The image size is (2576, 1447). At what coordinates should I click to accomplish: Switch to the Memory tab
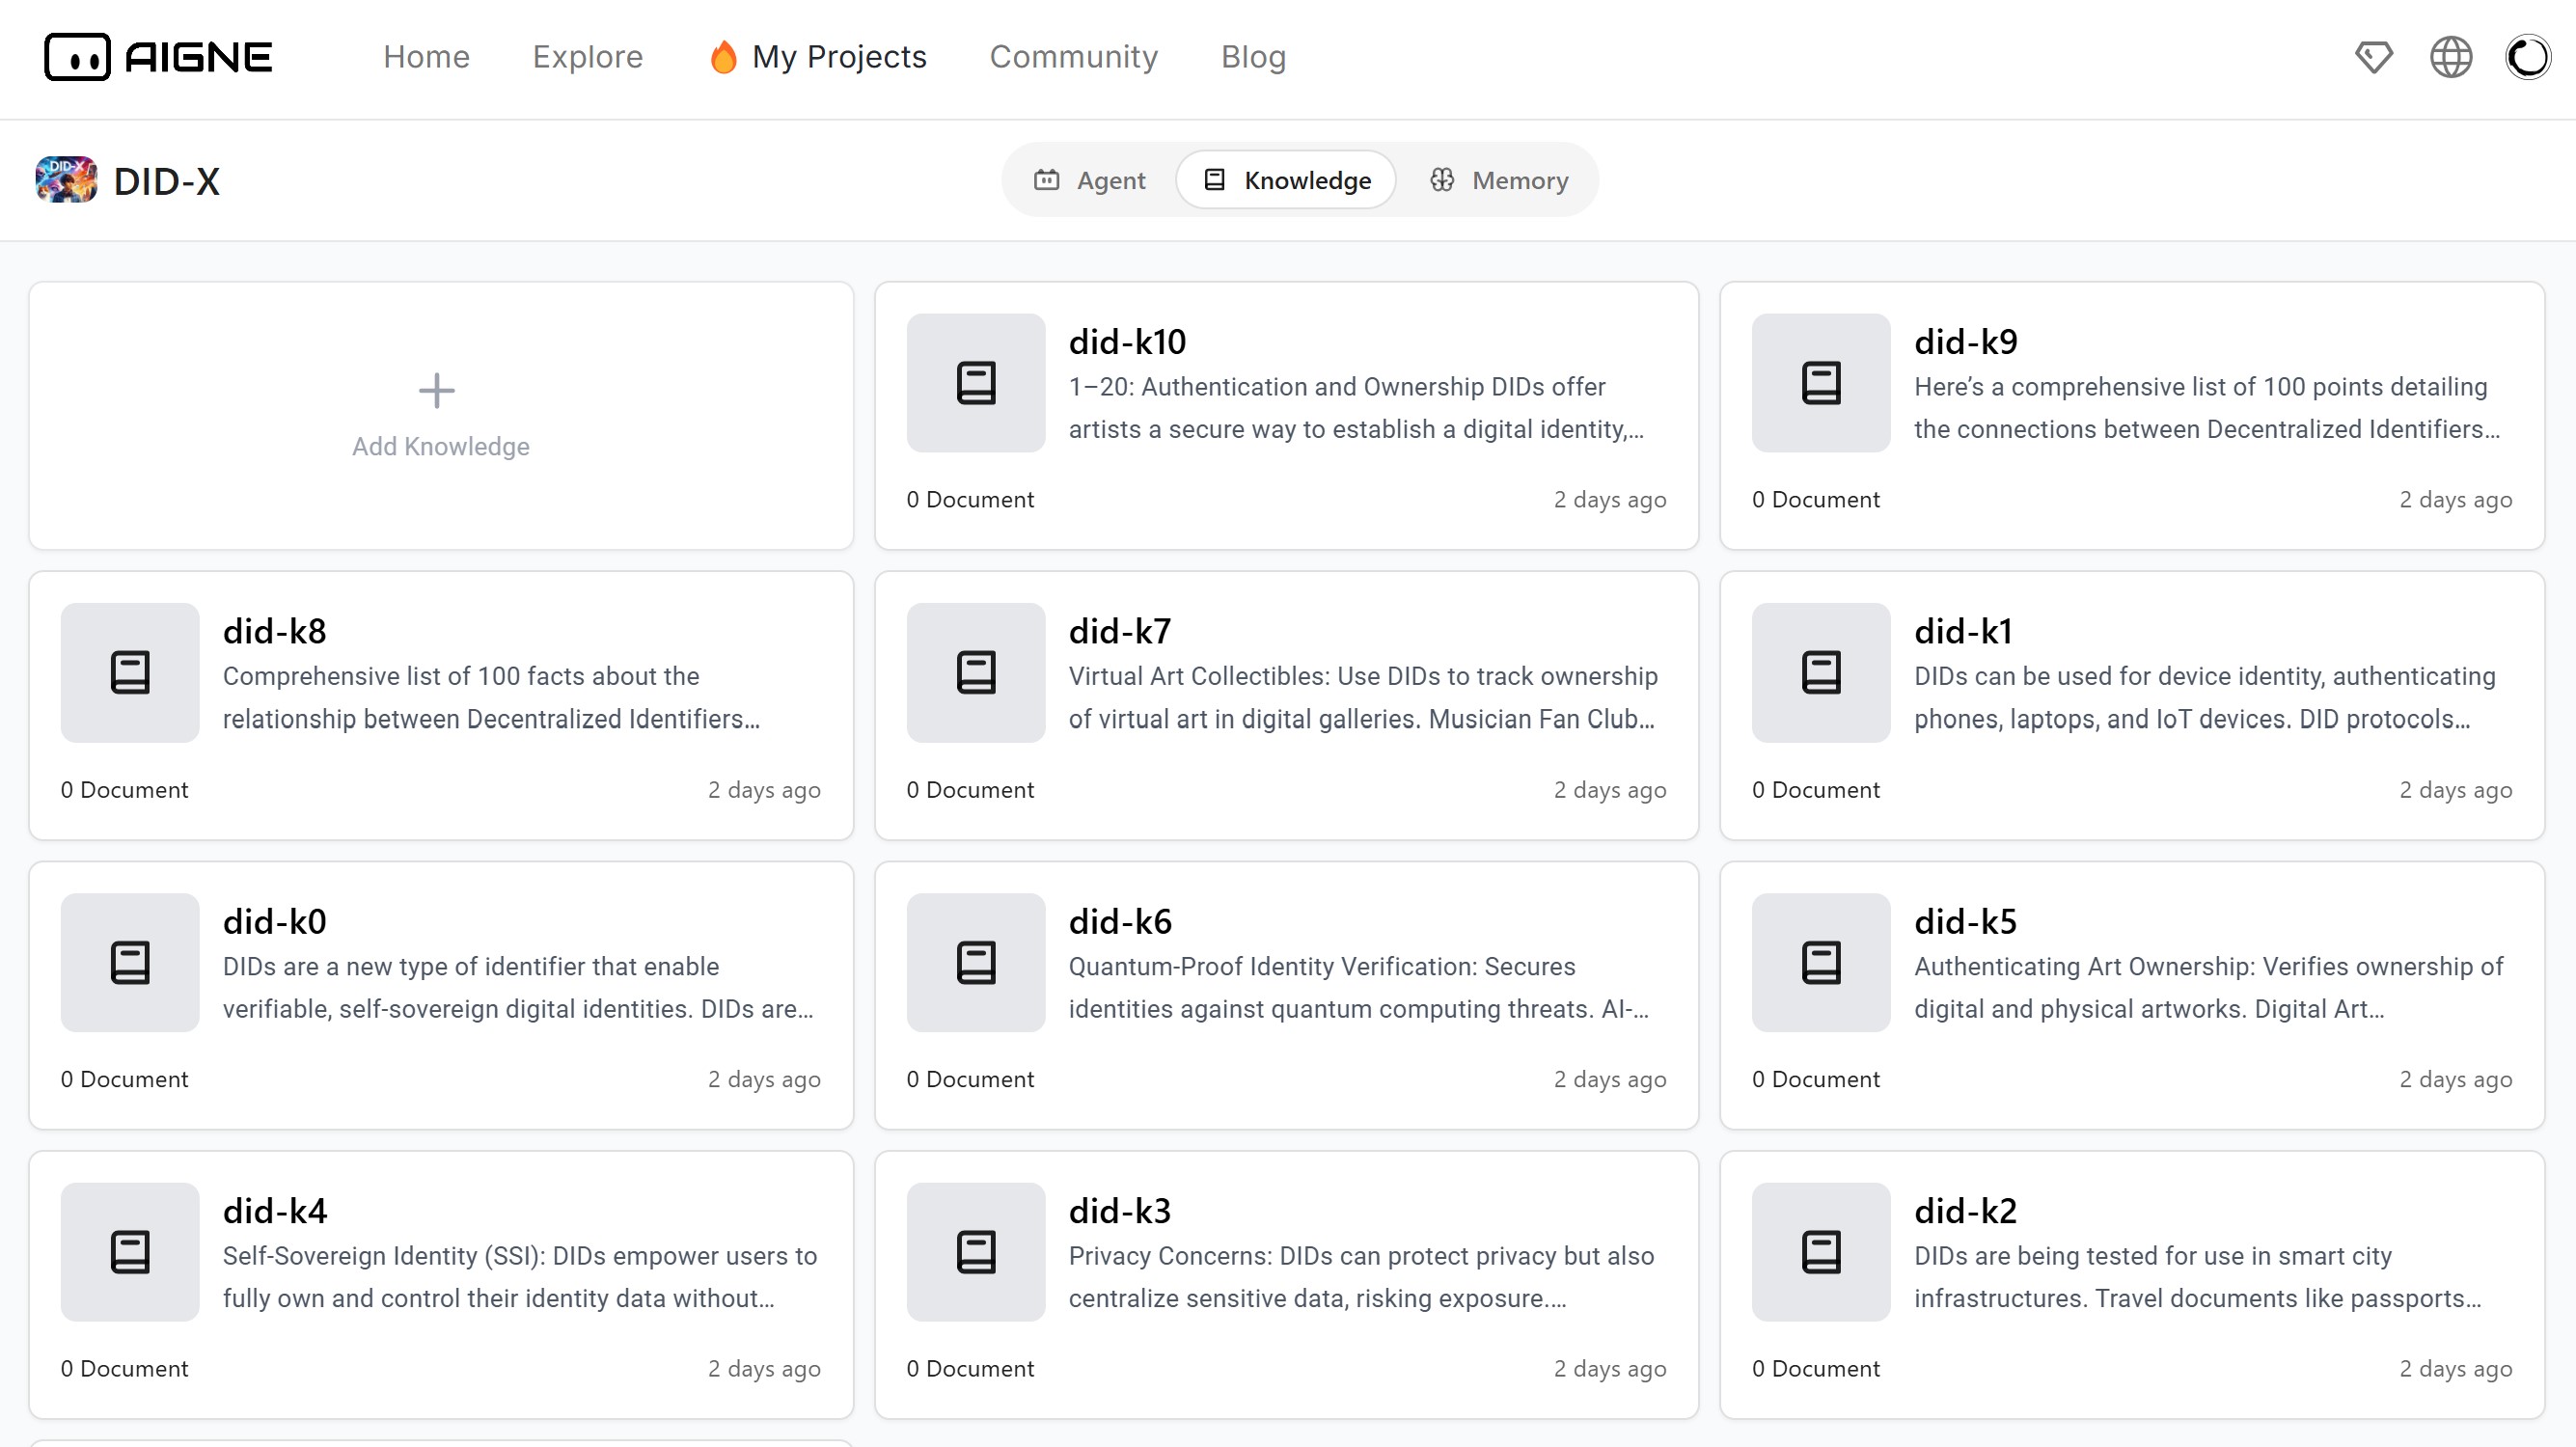[1498, 181]
